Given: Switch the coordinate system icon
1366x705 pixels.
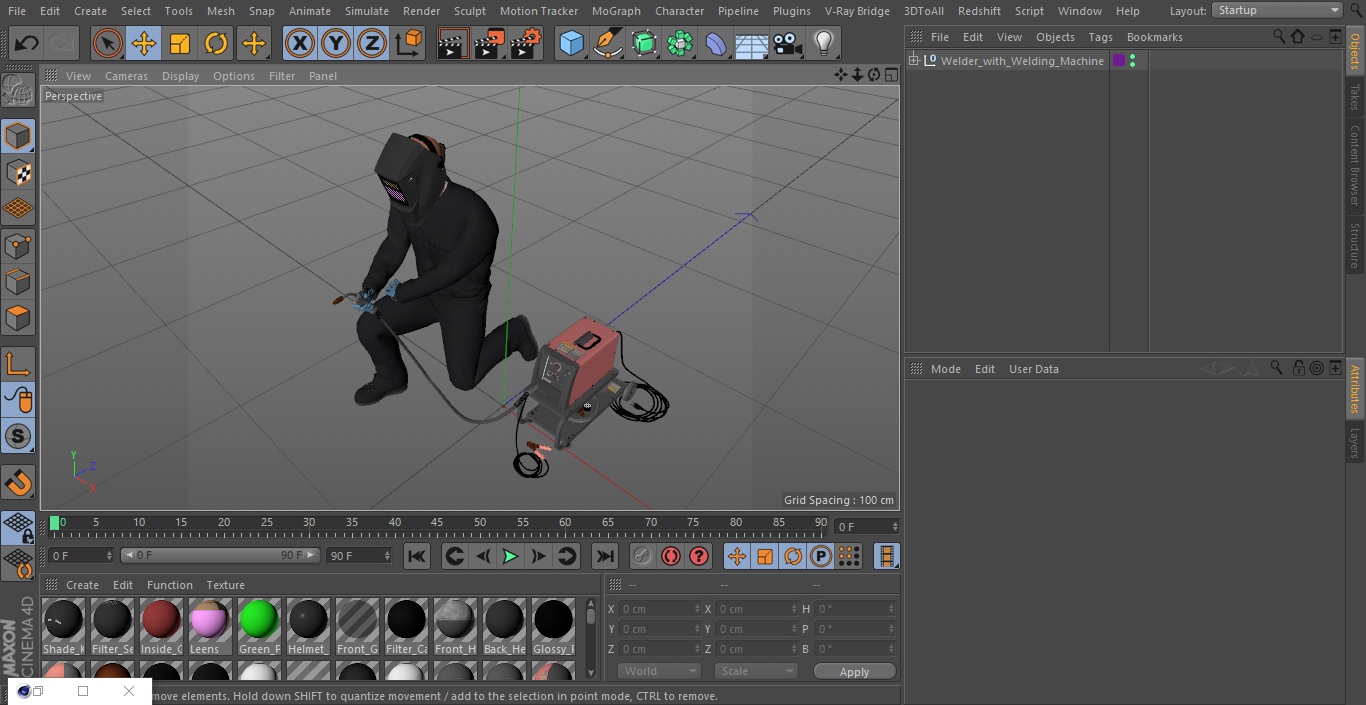Looking at the screenshot, I should 409,43.
